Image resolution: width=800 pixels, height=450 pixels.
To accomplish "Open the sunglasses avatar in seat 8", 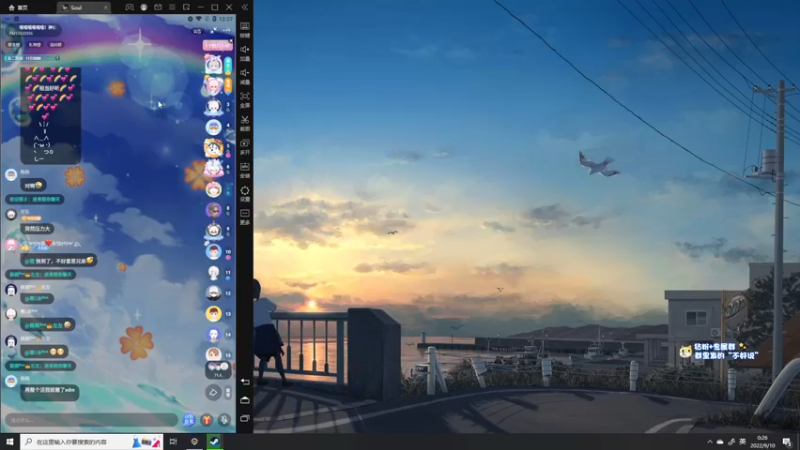I will pos(213,210).
